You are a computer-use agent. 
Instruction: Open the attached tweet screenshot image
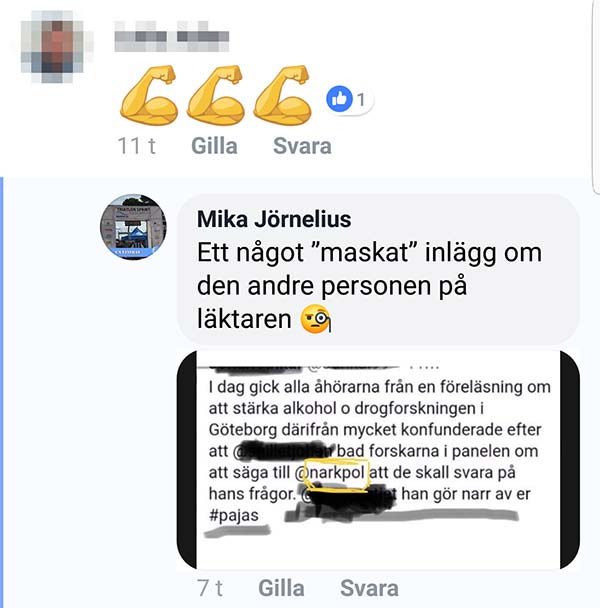point(378,460)
